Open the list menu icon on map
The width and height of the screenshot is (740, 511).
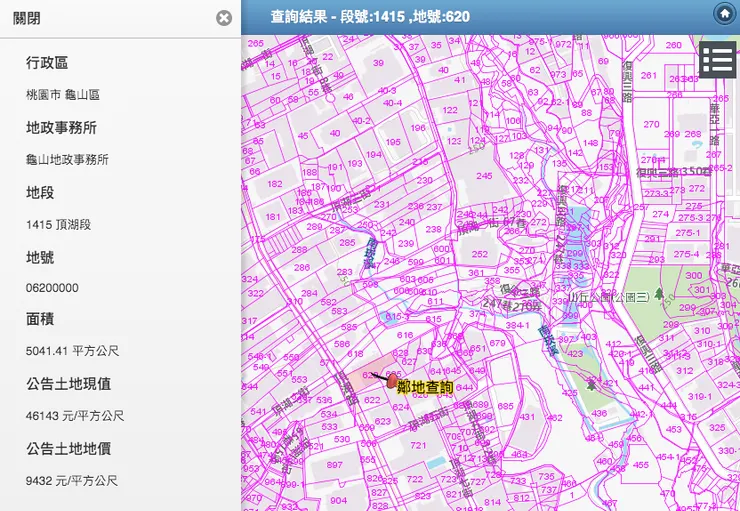[x=718, y=59]
